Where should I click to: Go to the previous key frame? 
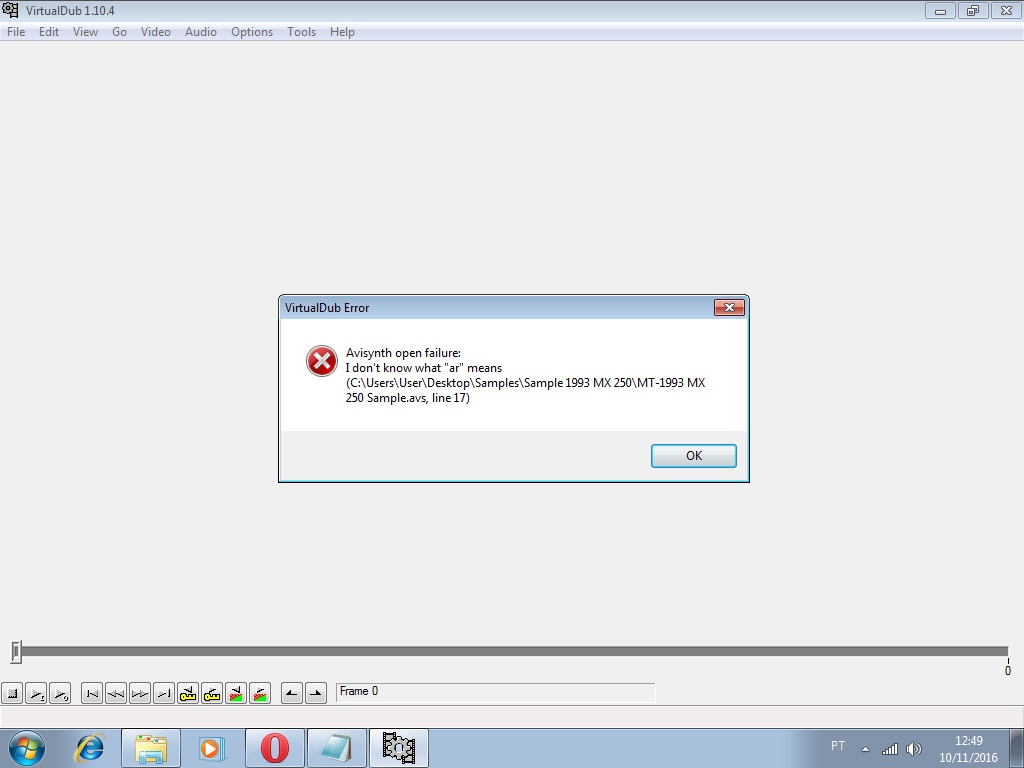click(x=188, y=693)
